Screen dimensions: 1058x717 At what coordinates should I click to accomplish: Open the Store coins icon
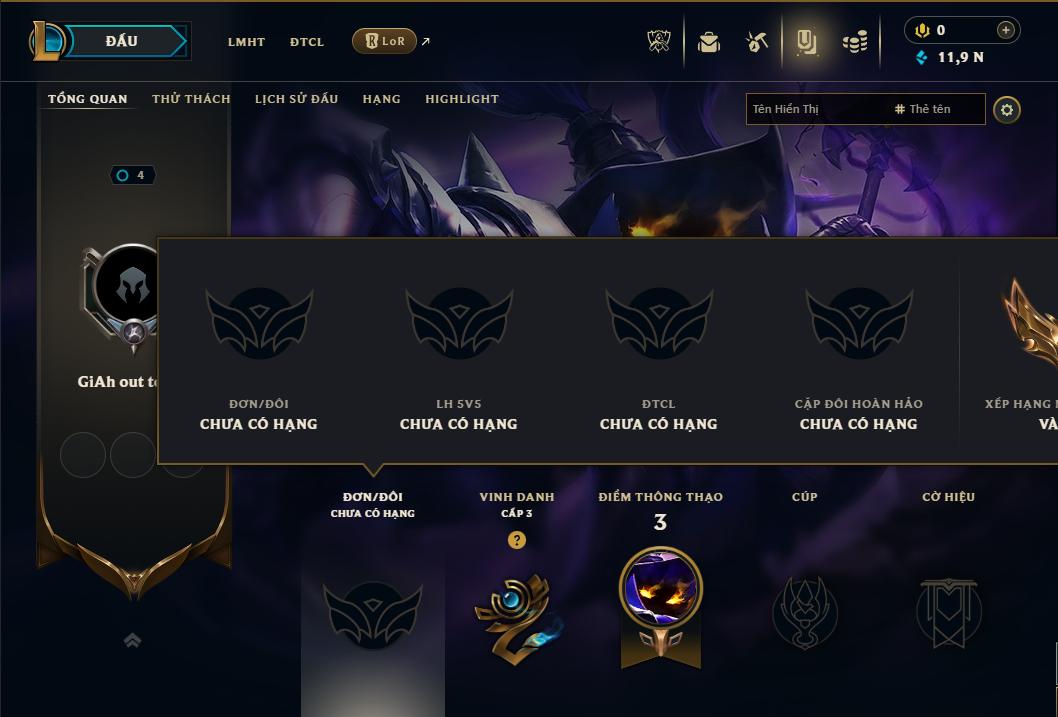click(x=855, y=42)
